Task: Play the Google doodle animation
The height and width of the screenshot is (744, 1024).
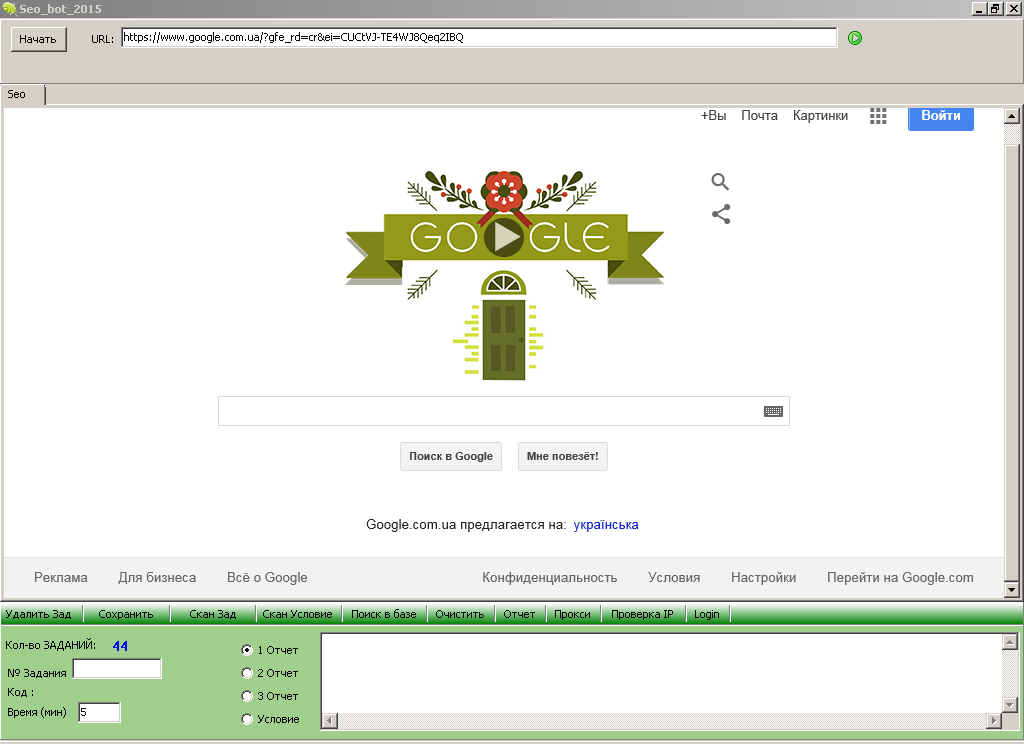Action: point(504,236)
